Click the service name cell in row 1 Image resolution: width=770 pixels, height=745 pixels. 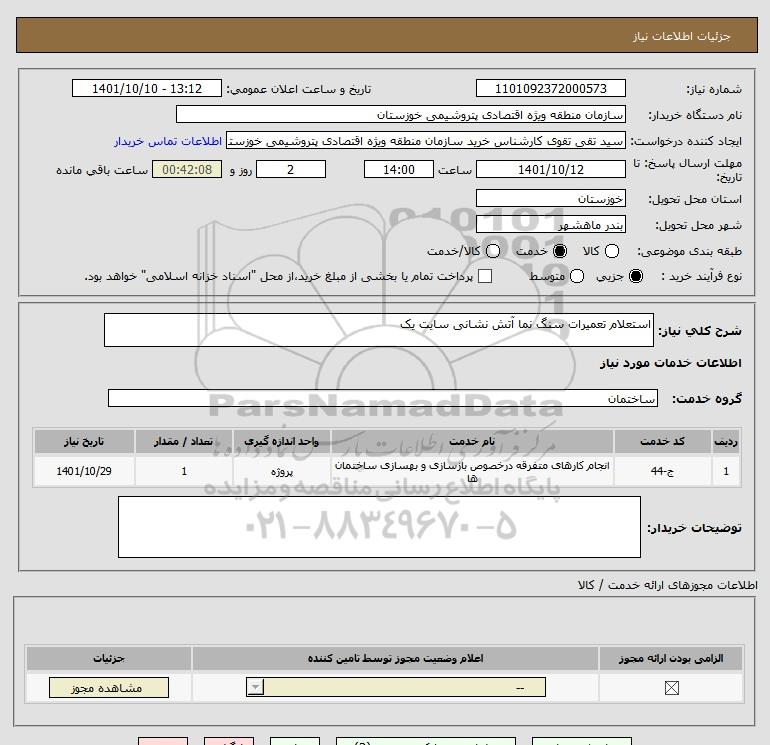tap(472, 471)
